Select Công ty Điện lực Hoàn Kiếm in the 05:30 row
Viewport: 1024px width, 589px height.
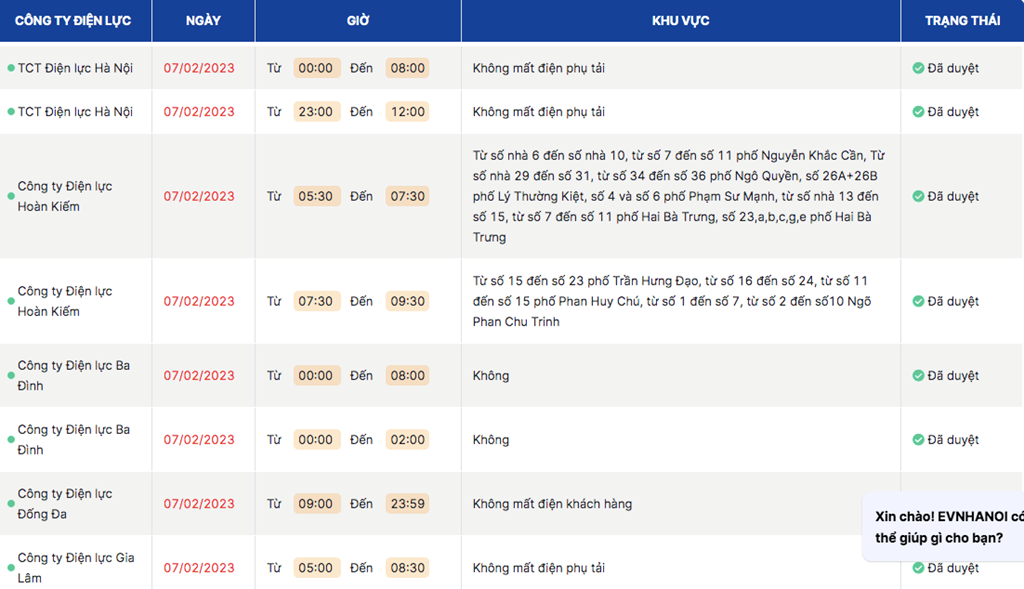(65, 196)
